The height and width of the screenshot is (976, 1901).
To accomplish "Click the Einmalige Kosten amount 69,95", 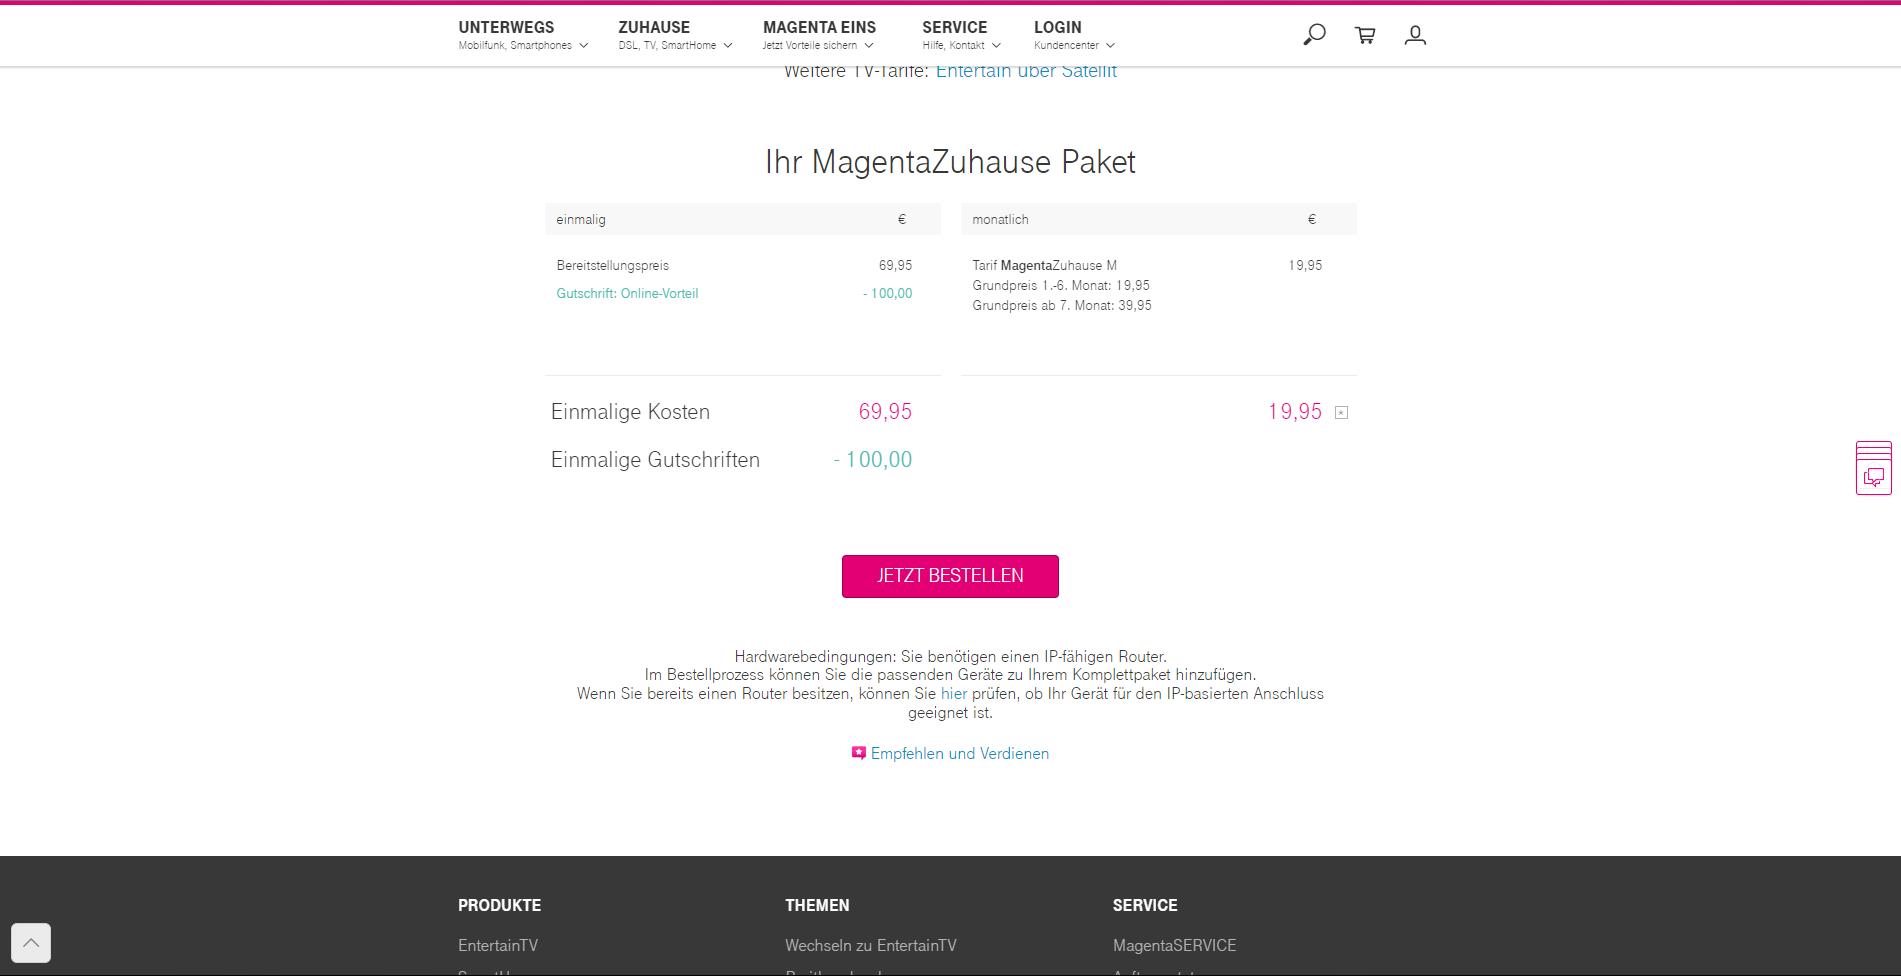I will 885,412.
